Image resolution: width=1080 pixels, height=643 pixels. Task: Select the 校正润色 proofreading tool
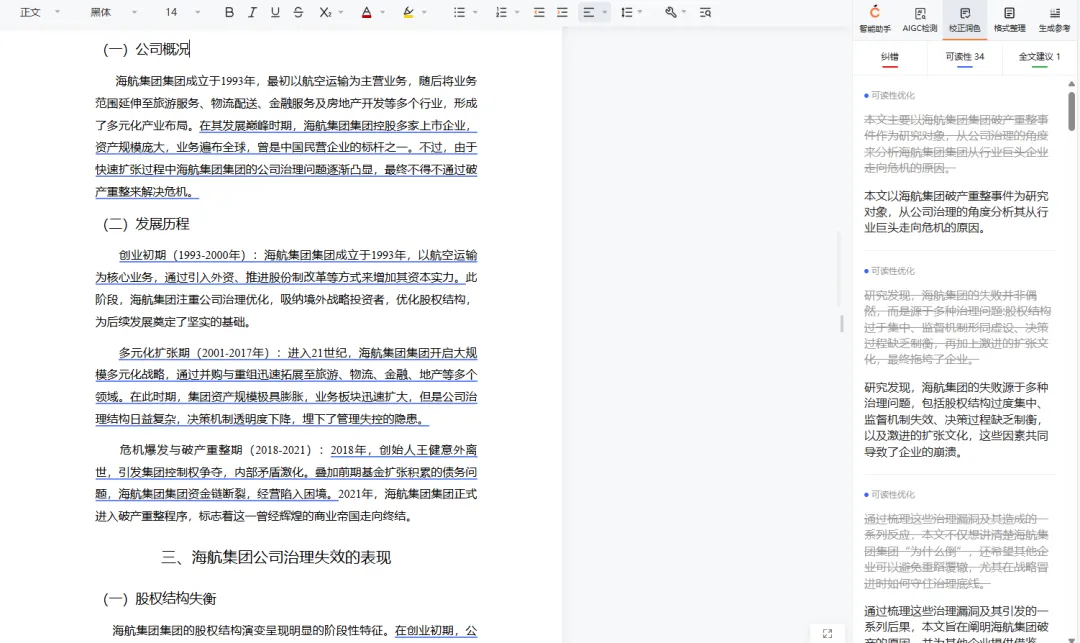[x=964, y=19]
